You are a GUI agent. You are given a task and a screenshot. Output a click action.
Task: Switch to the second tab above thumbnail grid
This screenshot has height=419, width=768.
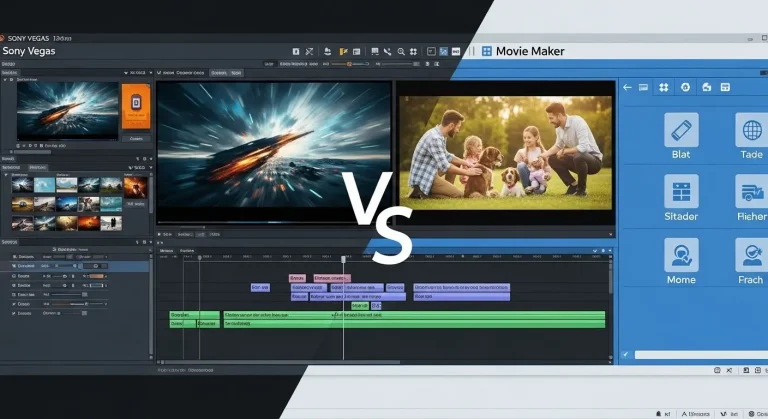[38, 168]
